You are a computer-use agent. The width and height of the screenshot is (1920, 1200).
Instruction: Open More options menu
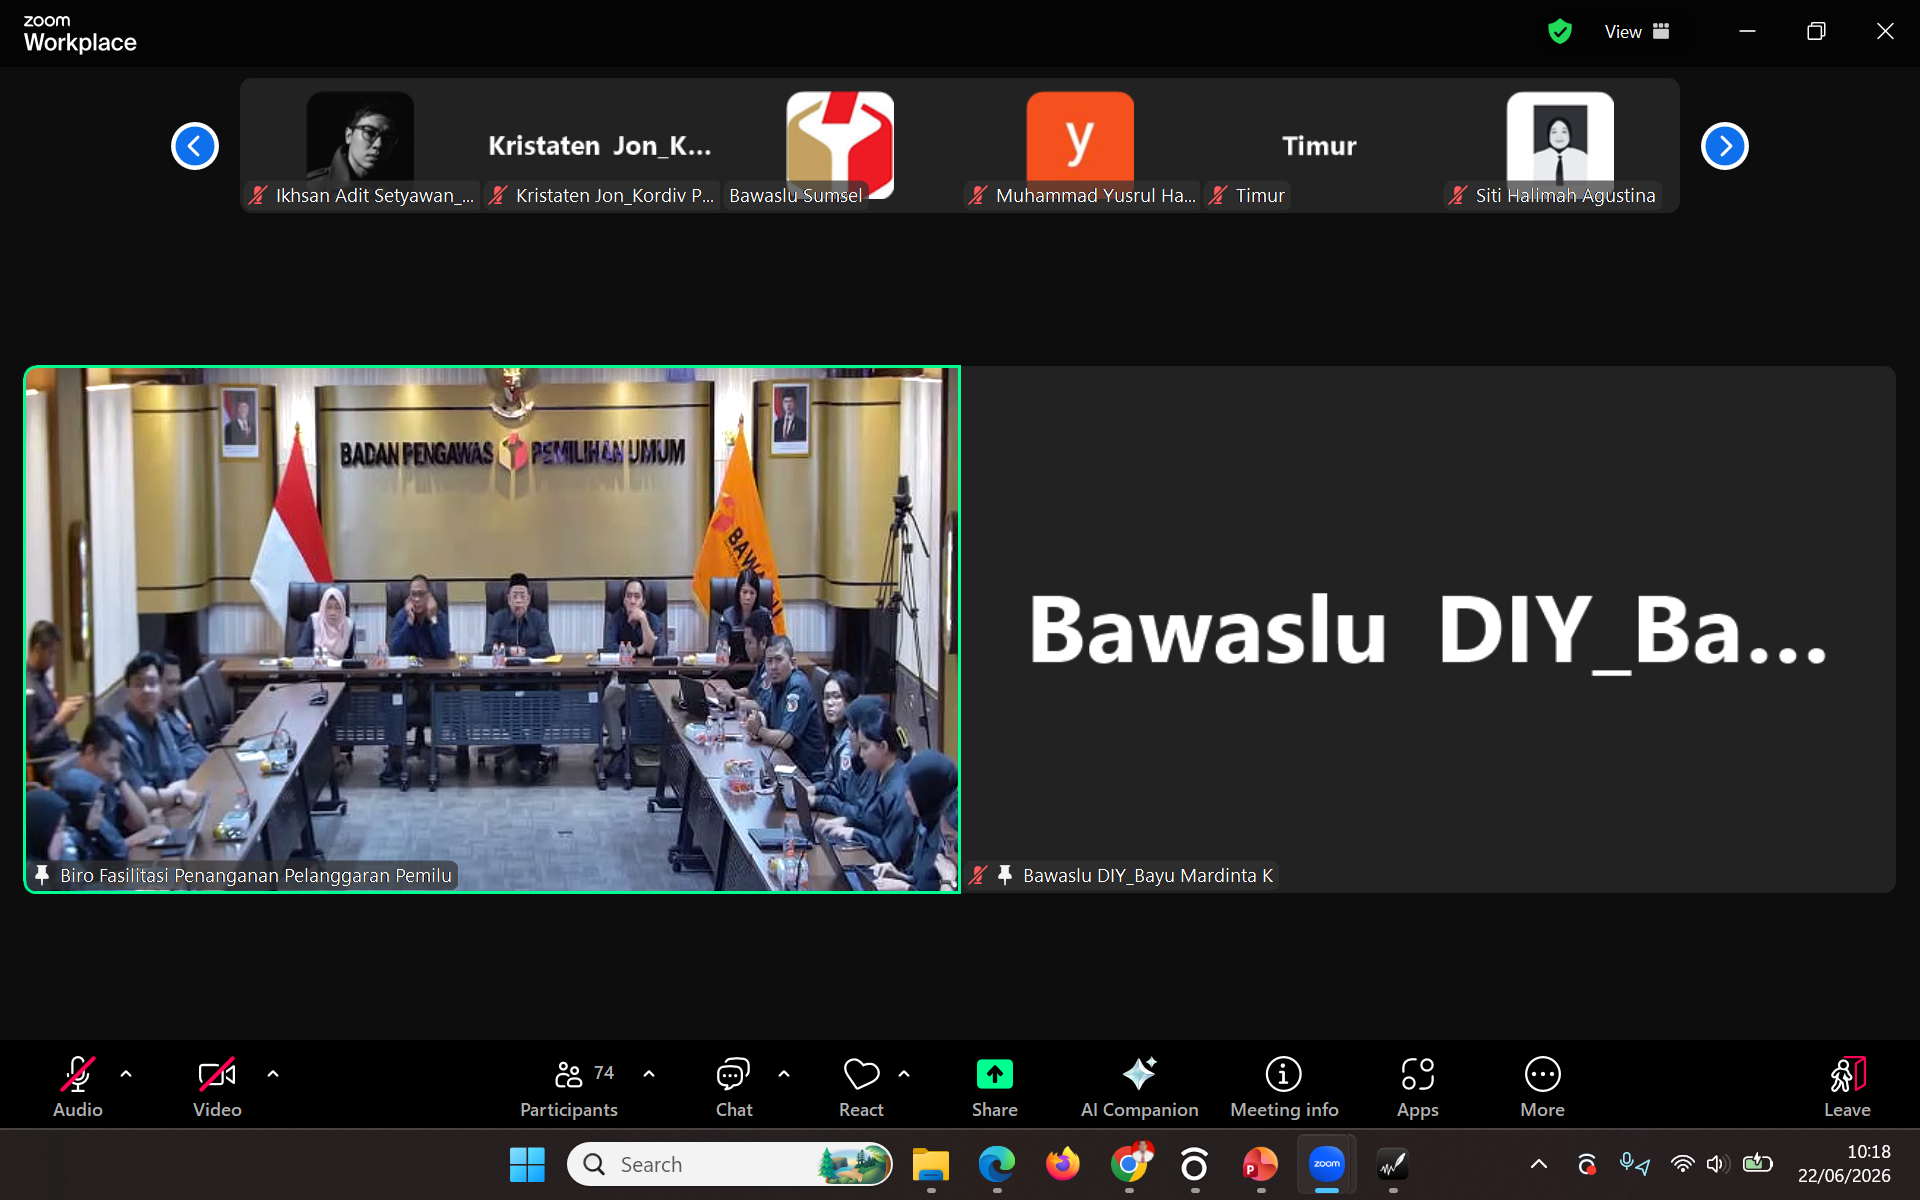pos(1542,1087)
